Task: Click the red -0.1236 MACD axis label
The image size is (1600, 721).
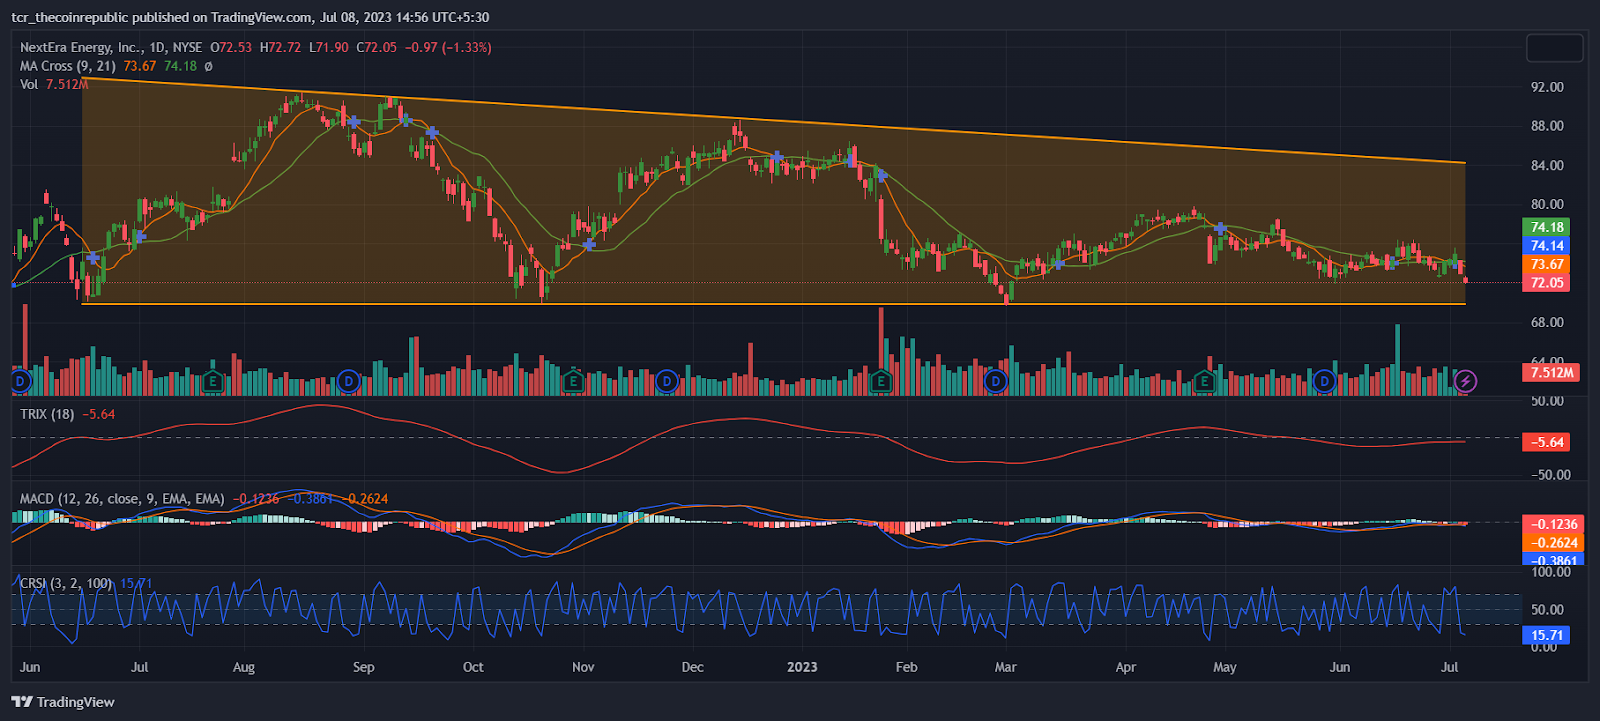Action: click(1552, 524)
